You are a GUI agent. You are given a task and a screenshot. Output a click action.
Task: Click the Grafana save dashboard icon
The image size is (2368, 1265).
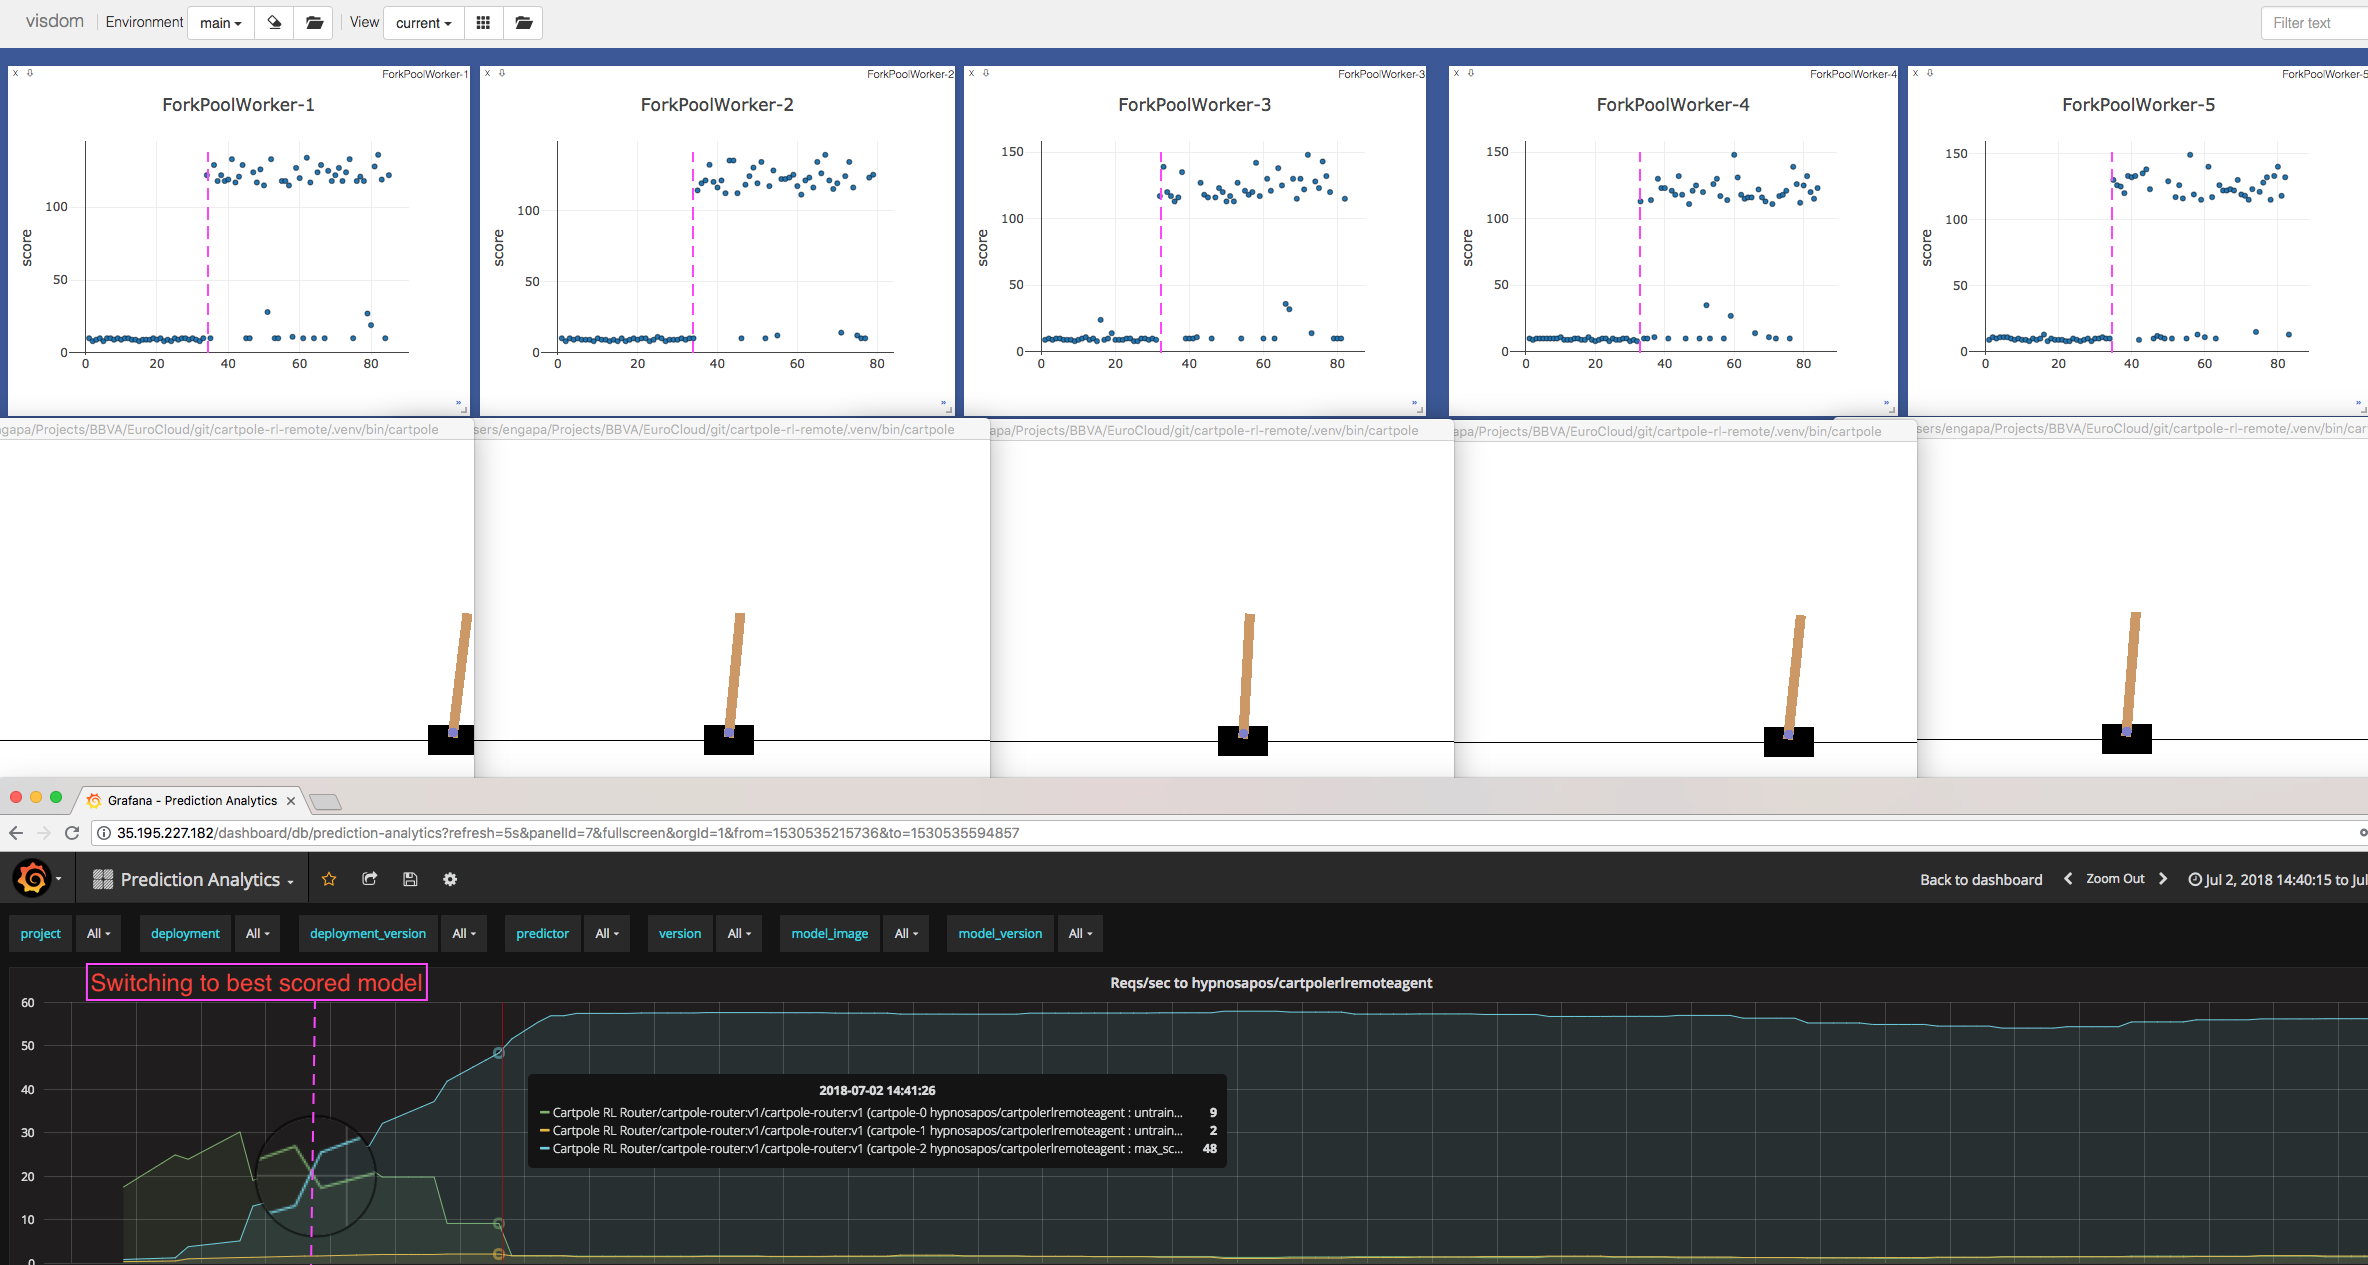tap(410, 879)
